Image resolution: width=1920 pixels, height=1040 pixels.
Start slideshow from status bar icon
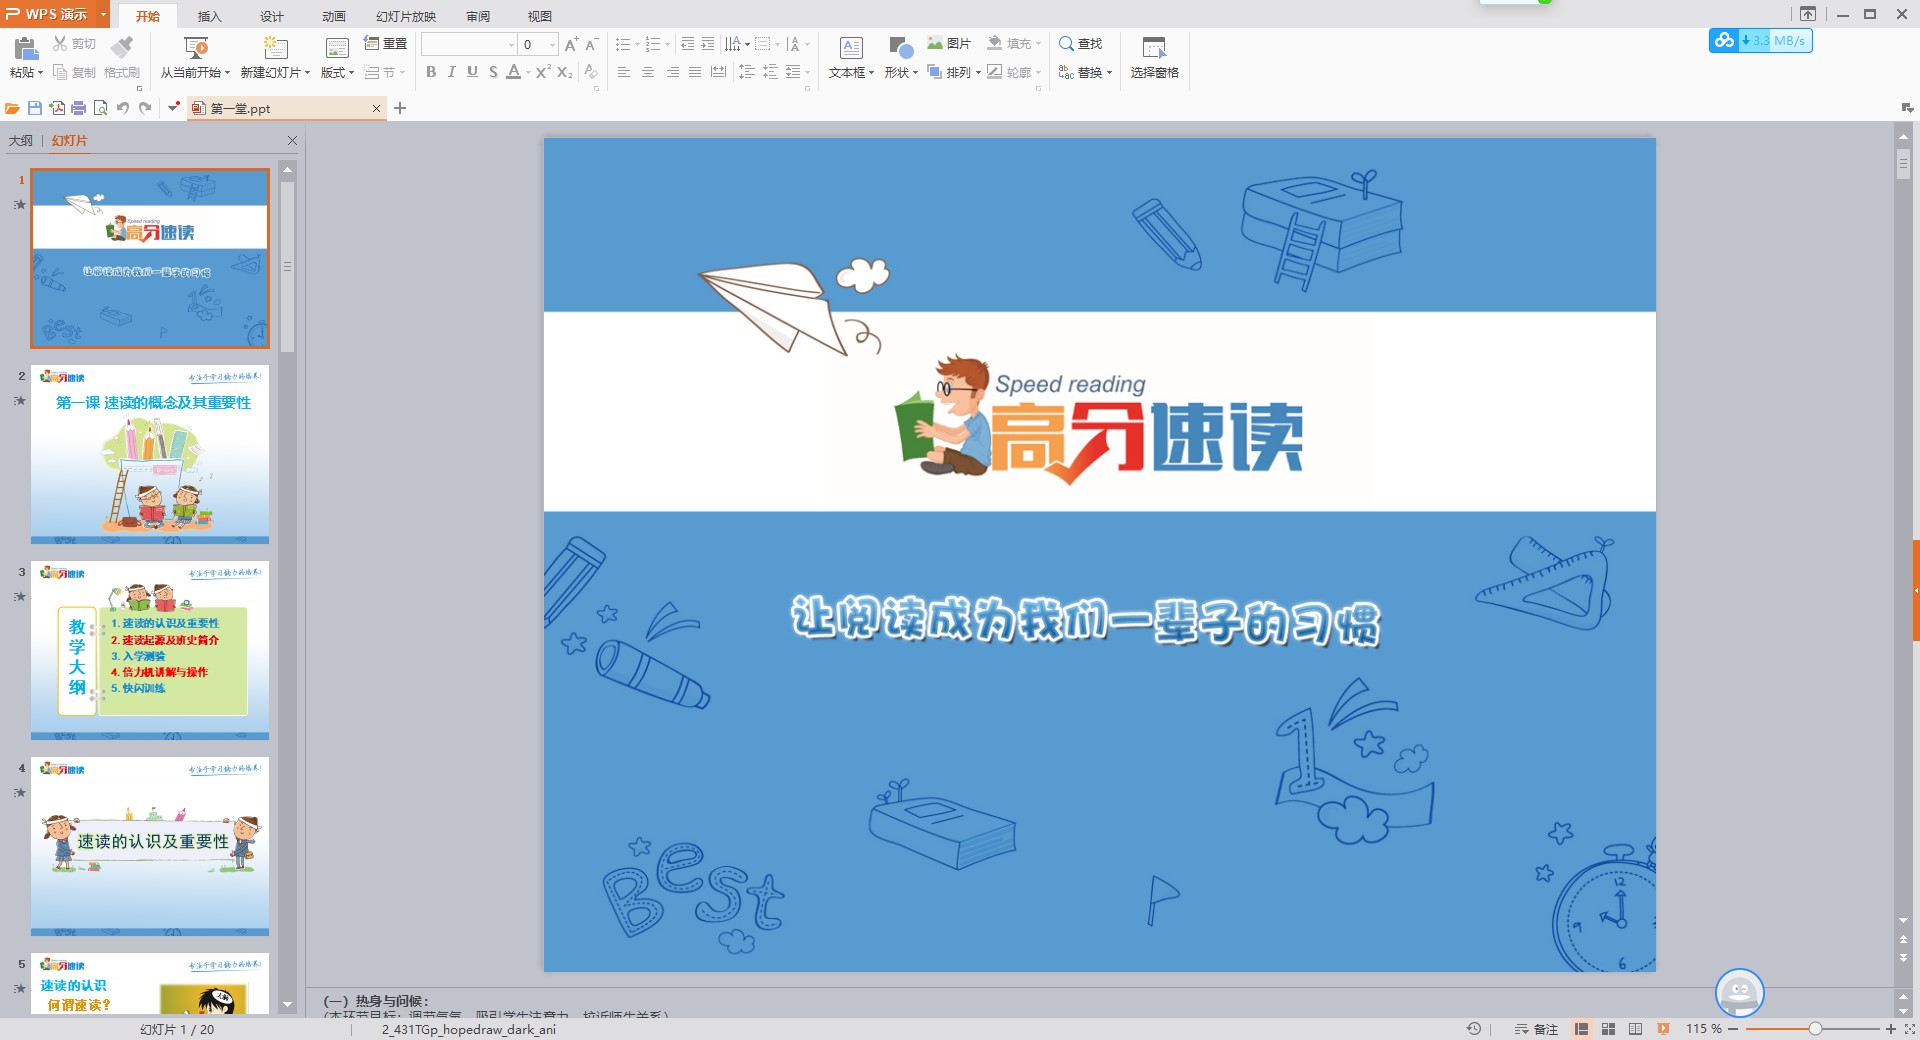(x=1663, y=1029)
